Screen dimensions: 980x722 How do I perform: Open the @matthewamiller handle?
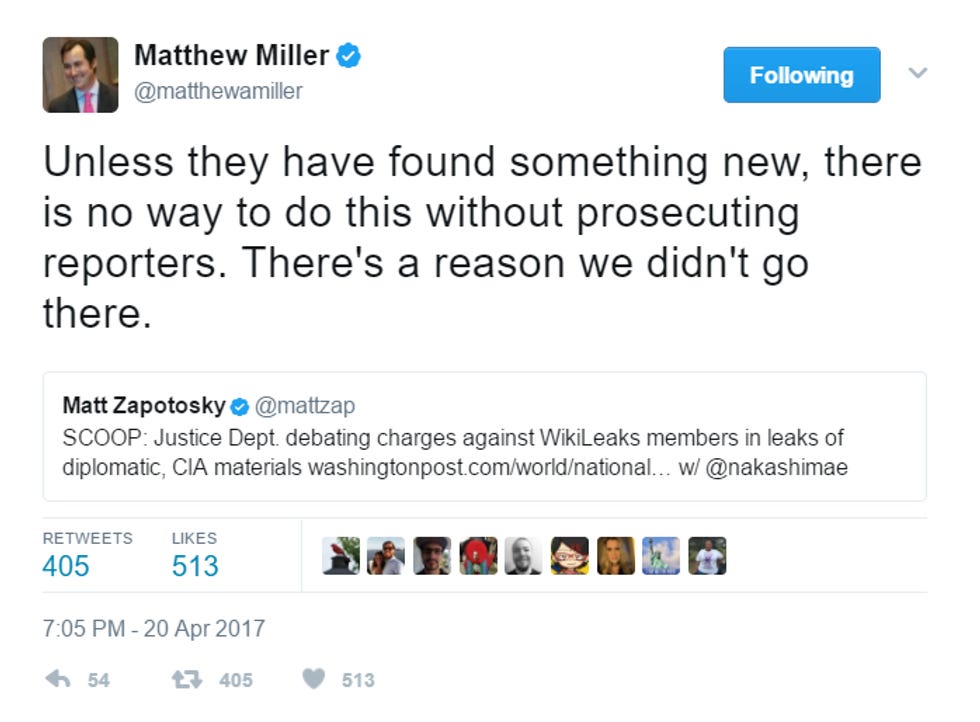point(218,91)
